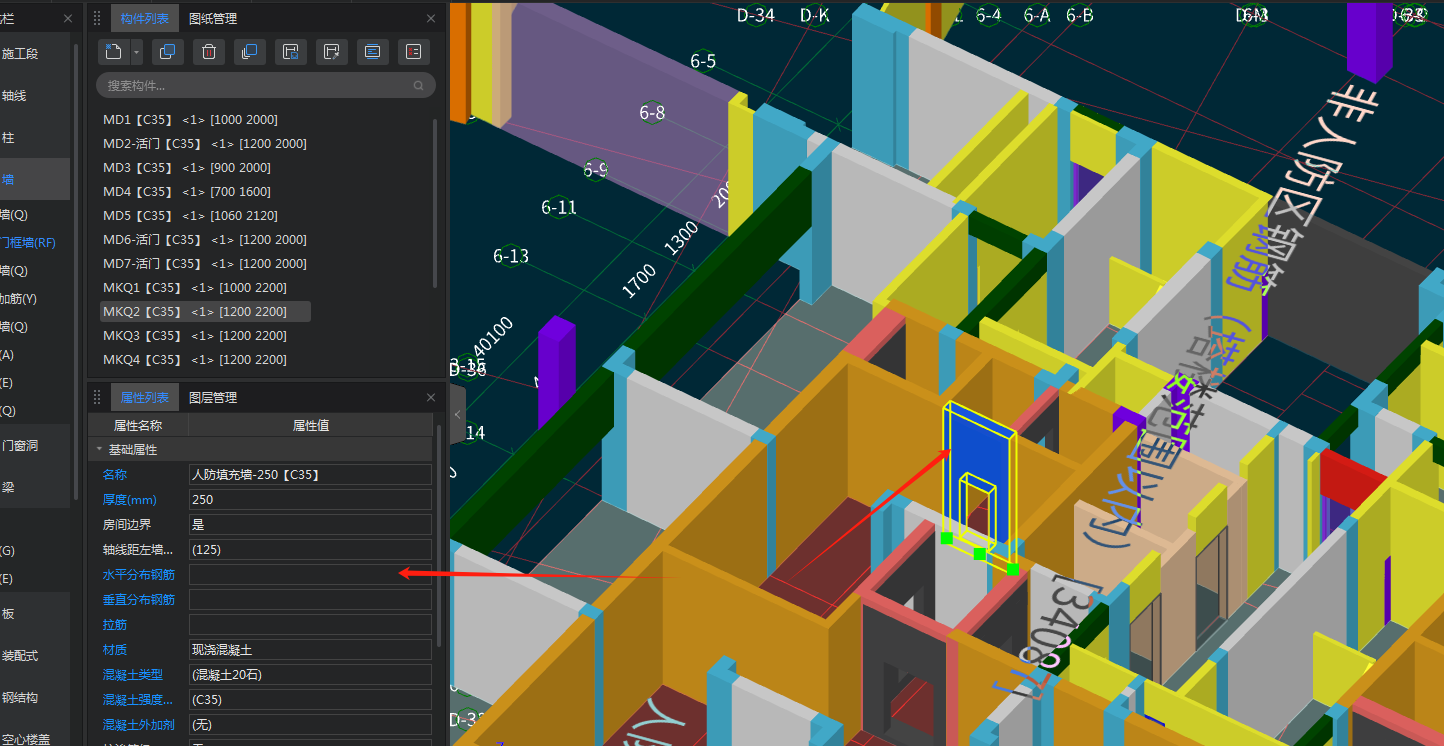Click the search magnifier icon in 搜索构件
The height and width of the screenshot is (746, 1444).
click(419, 86)
